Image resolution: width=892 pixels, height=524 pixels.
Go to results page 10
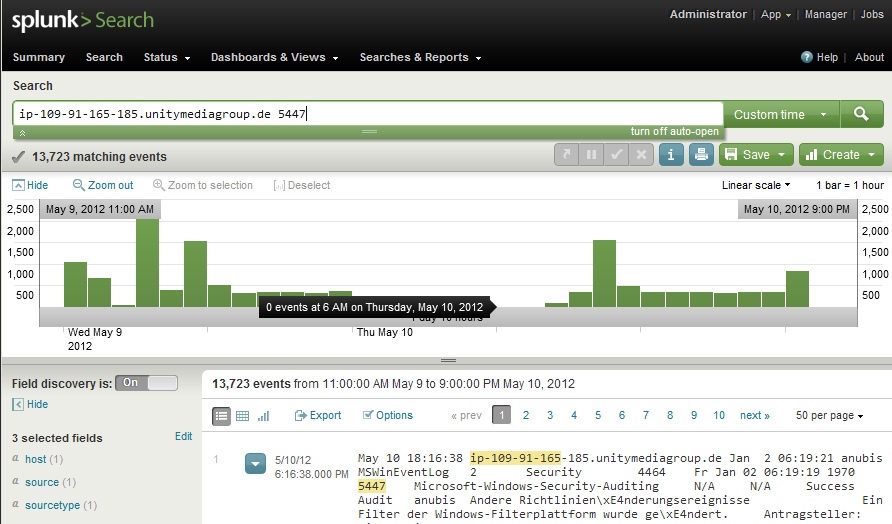pyautogui.click(x=719, y=415)
